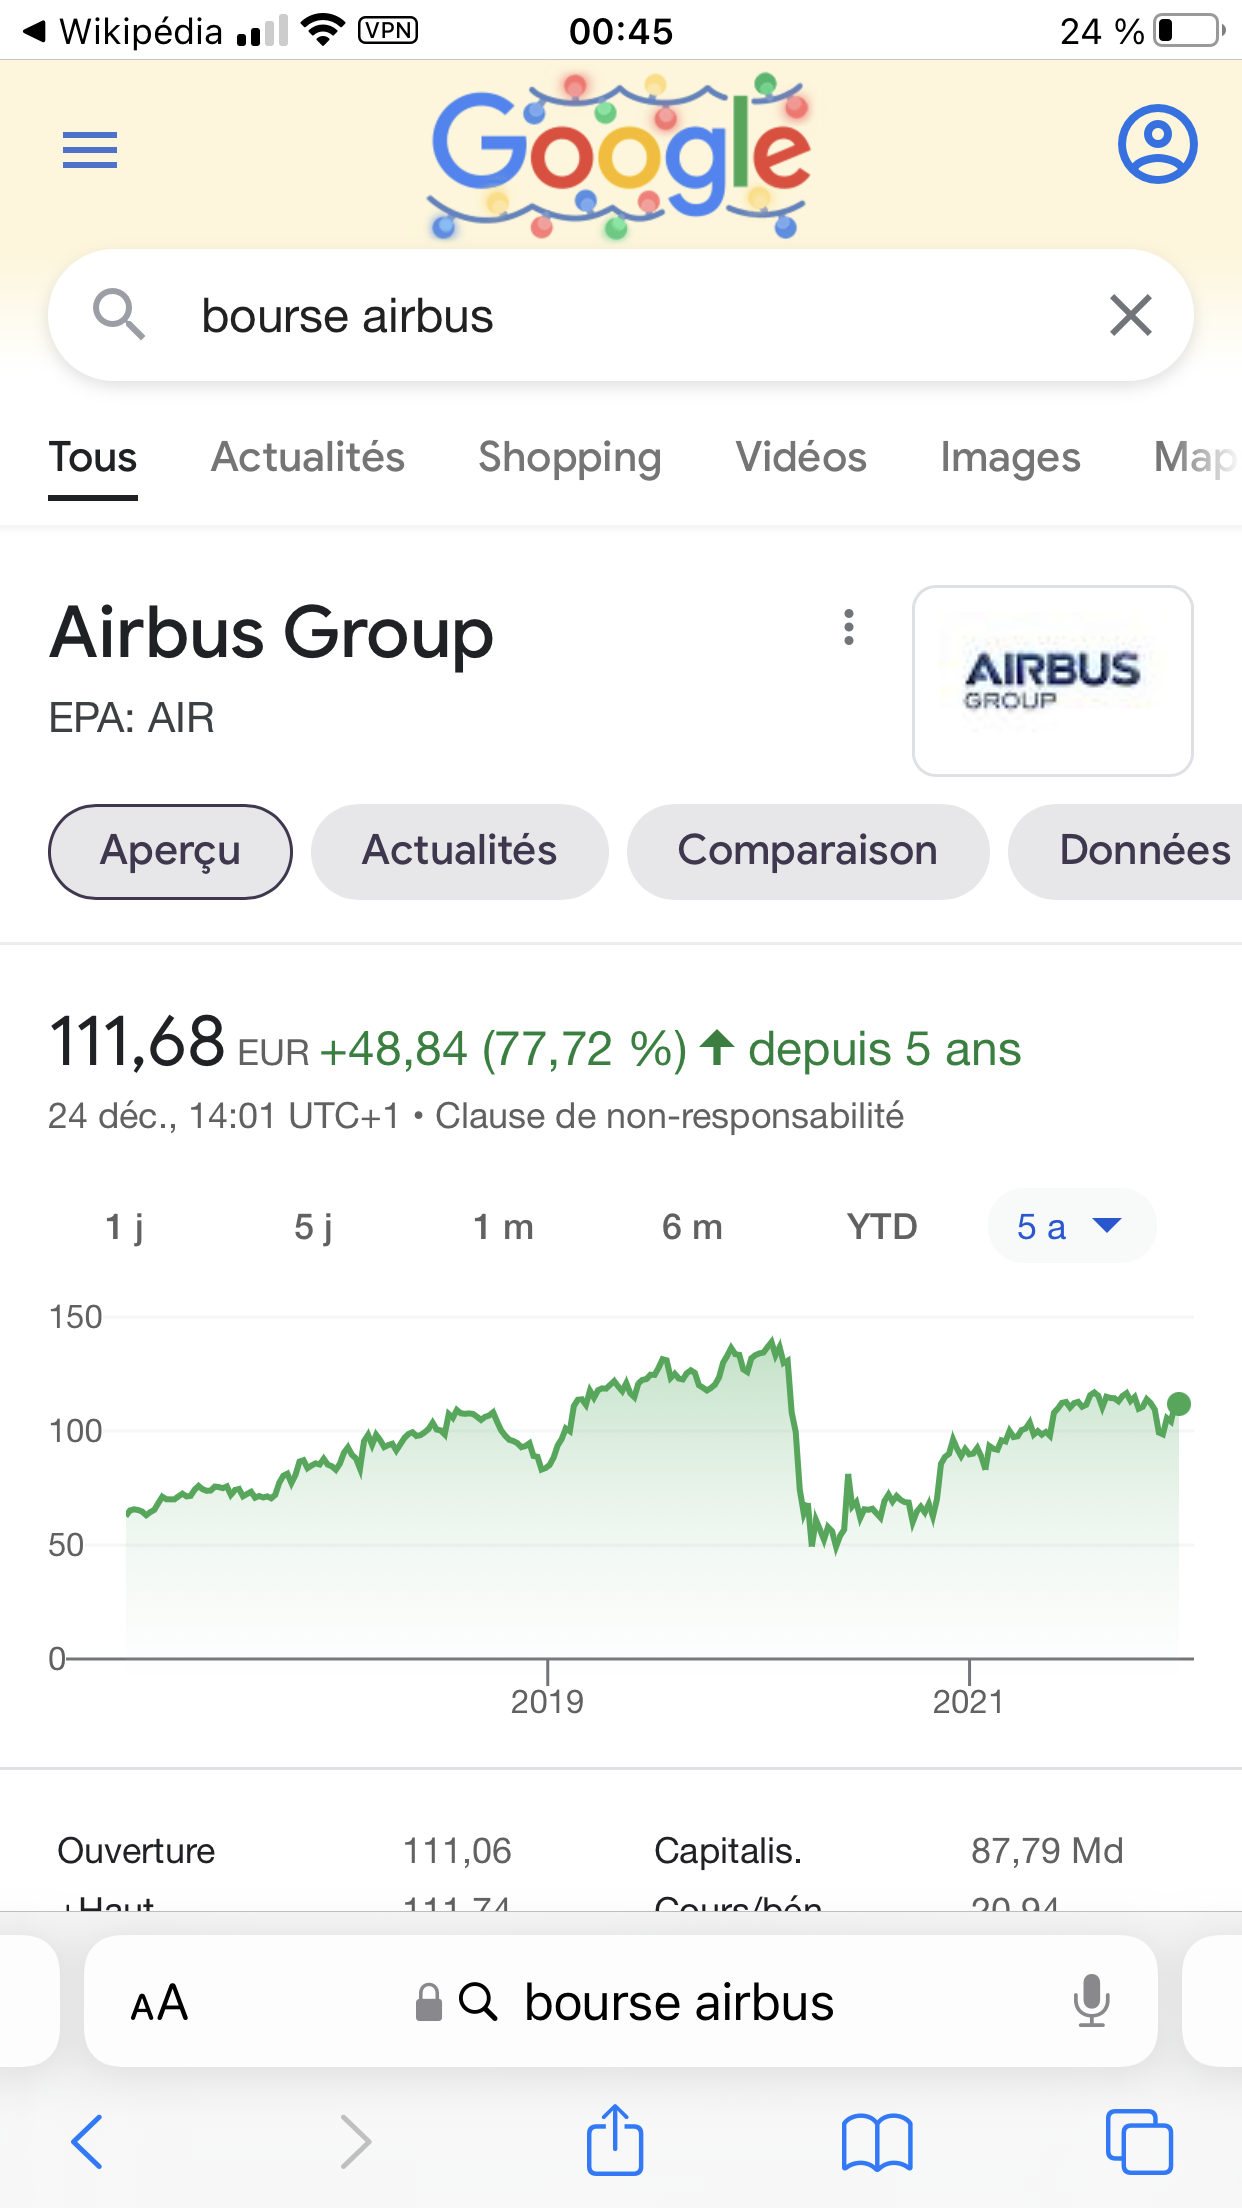Select the Comparaison chip
1242x2208 pixels.
[807, 851]
